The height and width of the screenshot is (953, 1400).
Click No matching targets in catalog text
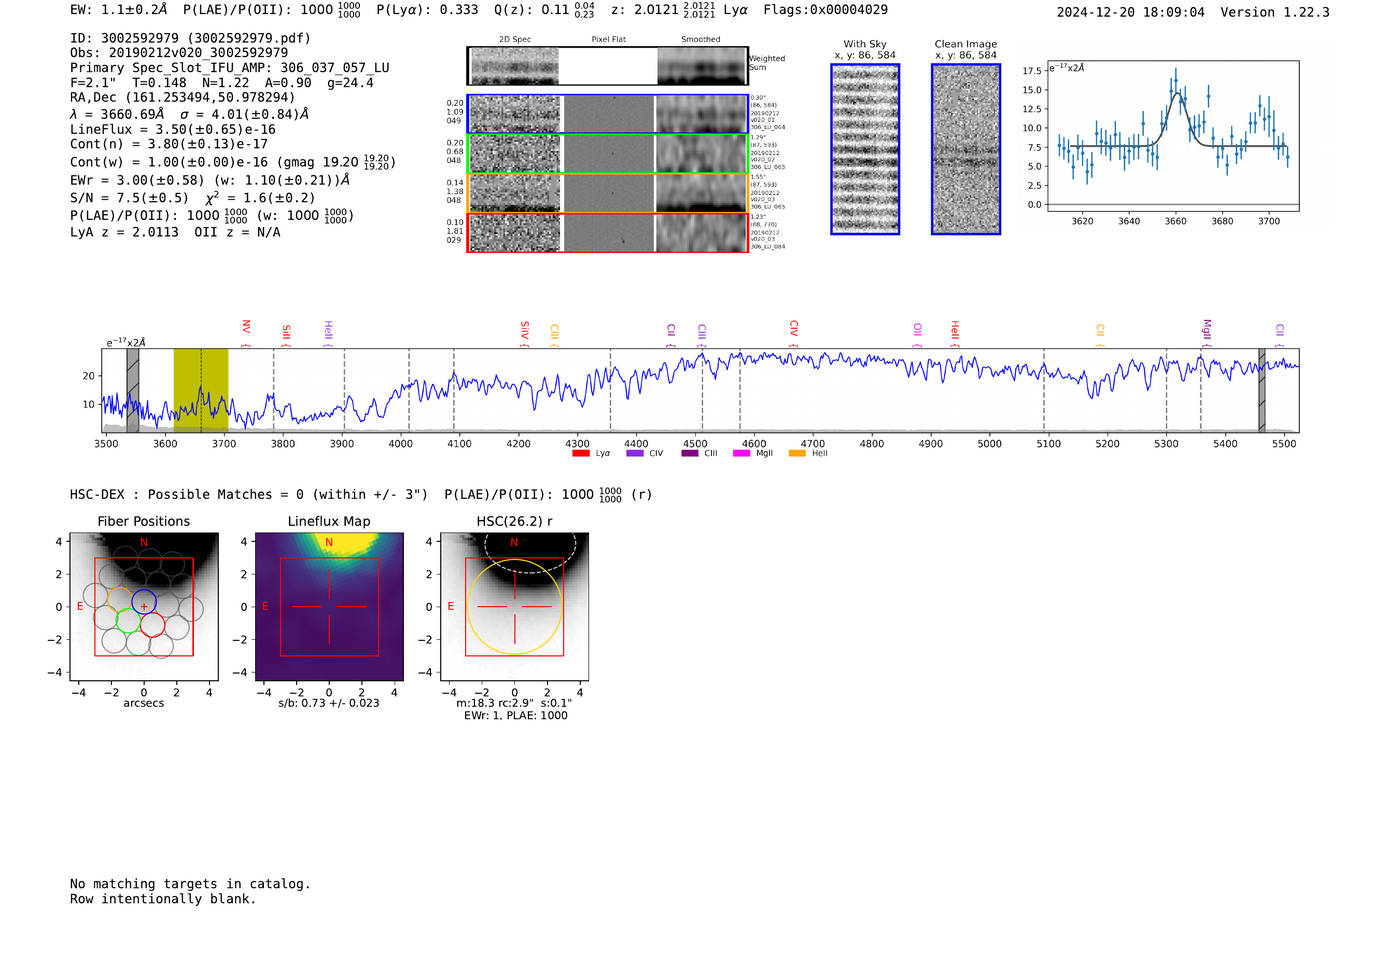(190, 884)
